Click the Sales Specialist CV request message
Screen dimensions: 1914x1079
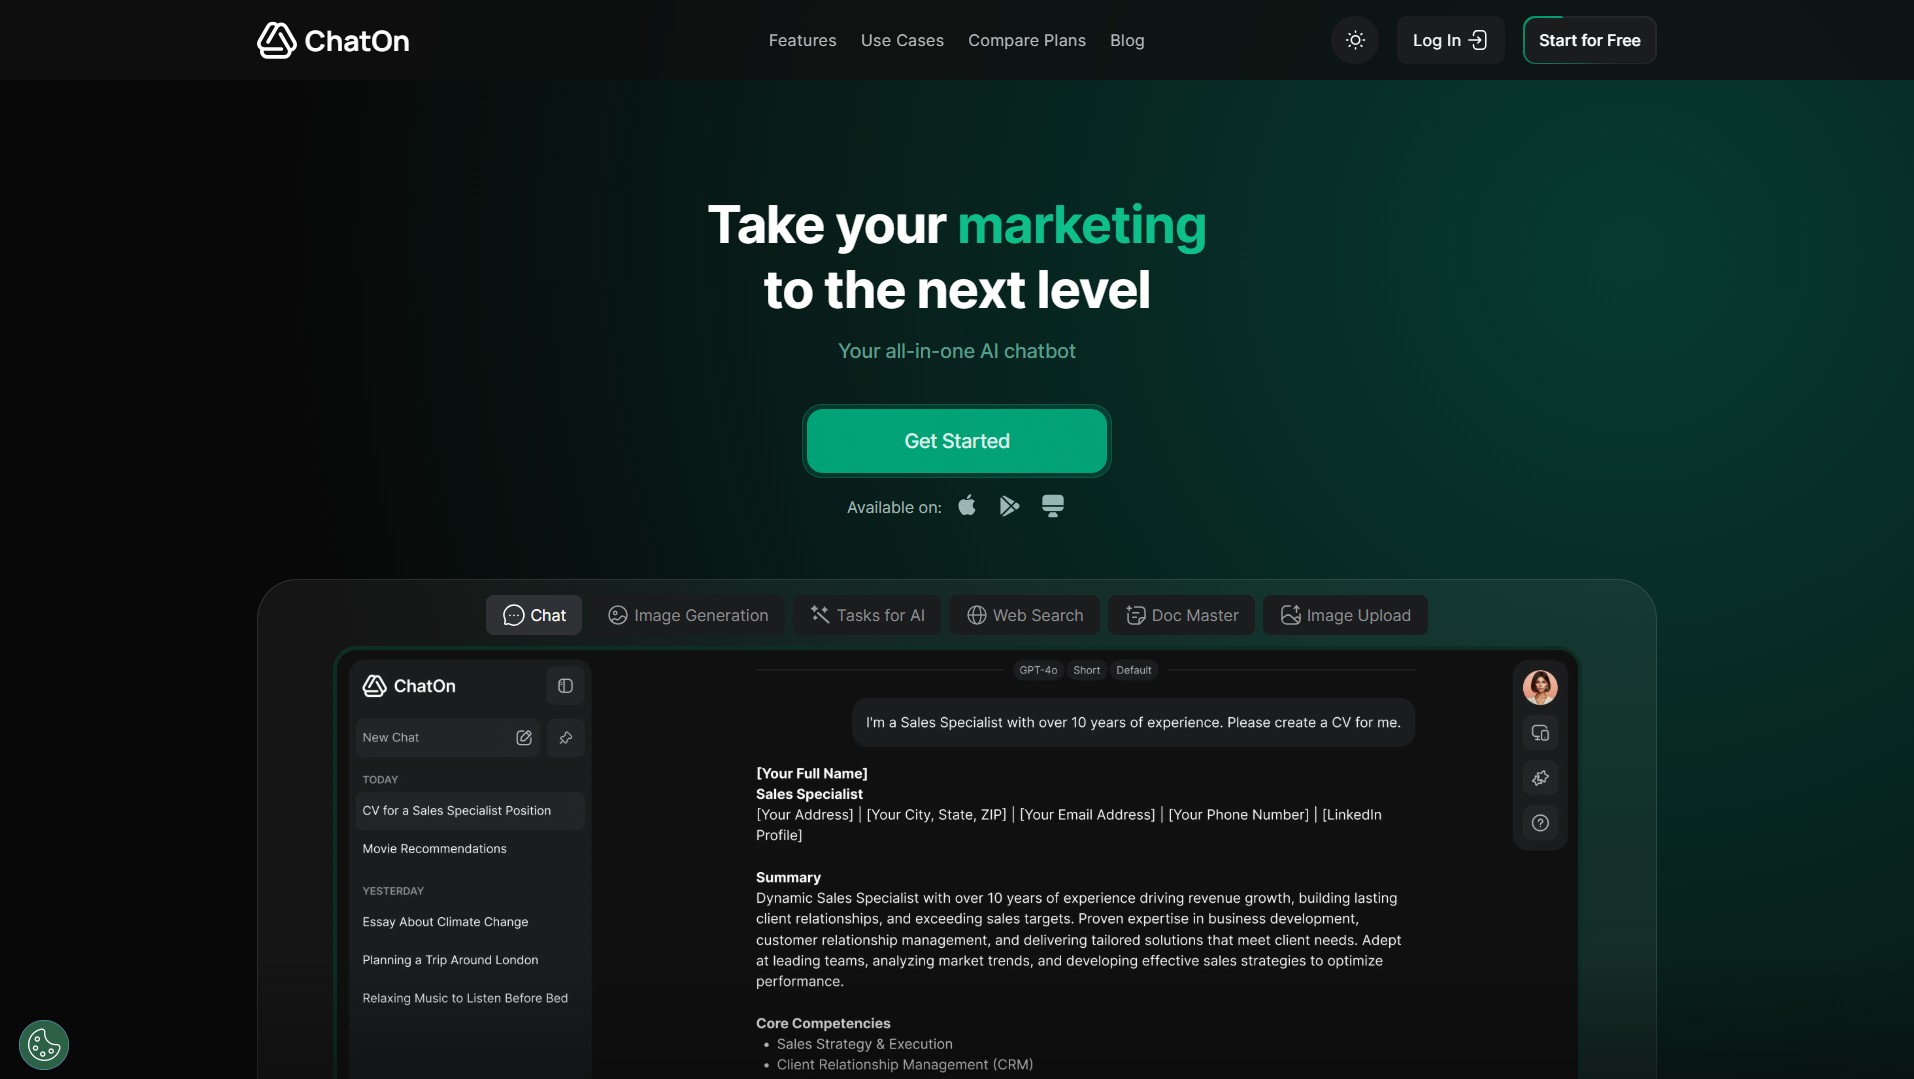coord(1133,722)
